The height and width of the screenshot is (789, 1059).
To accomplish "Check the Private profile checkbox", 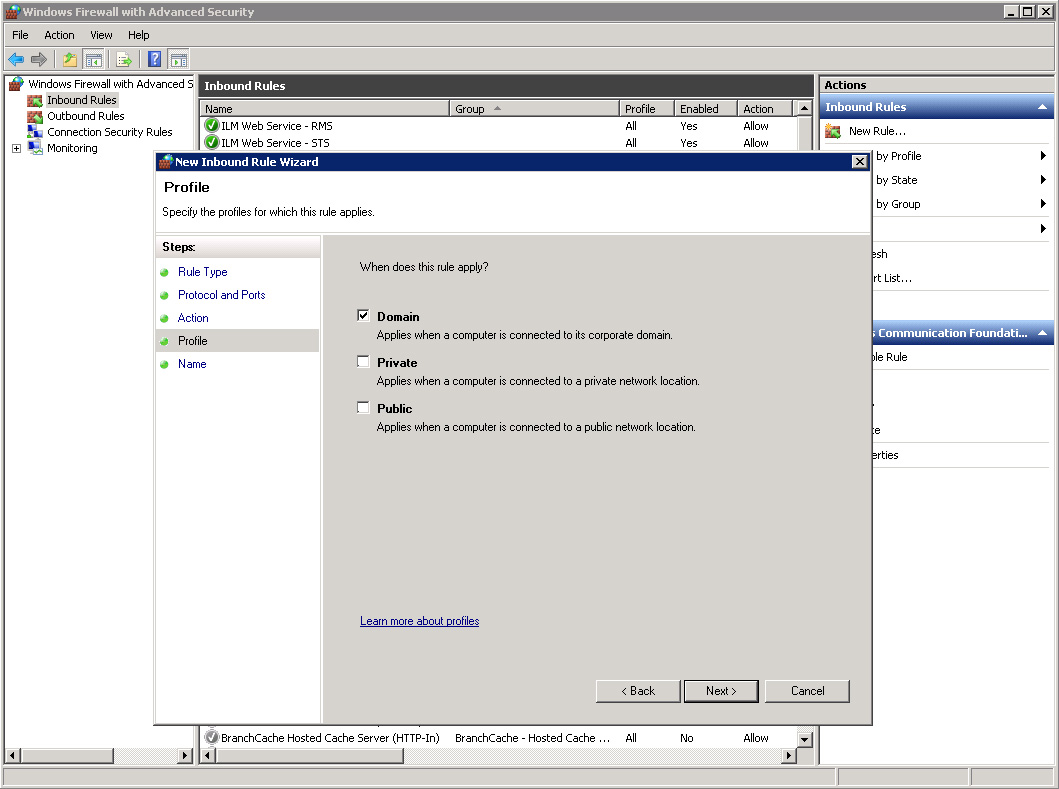I will 363,361.
